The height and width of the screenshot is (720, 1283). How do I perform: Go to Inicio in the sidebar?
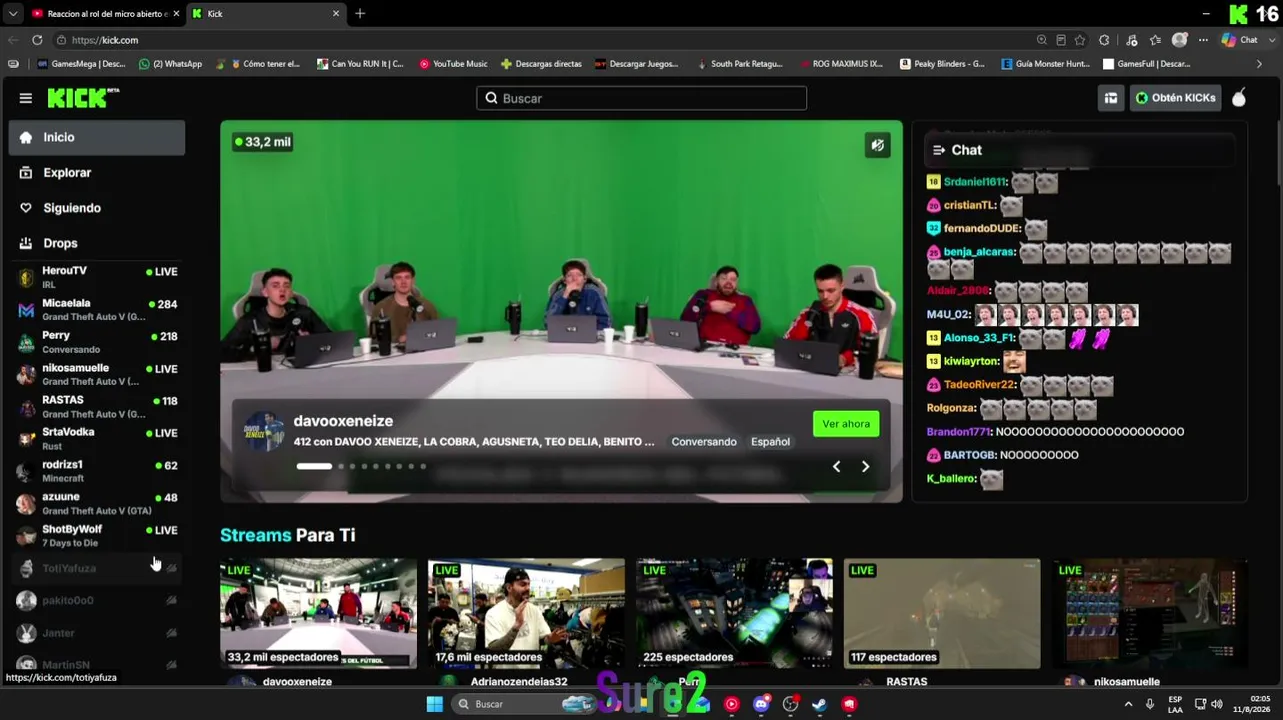[x=97, y=138]
